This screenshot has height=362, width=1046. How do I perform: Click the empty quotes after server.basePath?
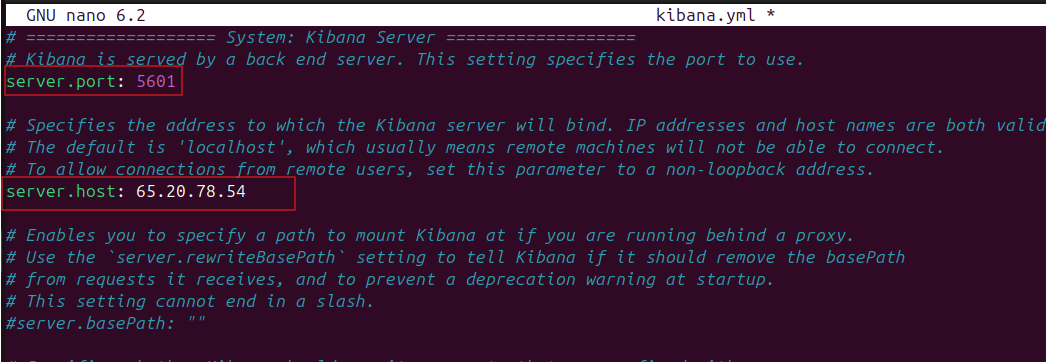click(195, 324)
